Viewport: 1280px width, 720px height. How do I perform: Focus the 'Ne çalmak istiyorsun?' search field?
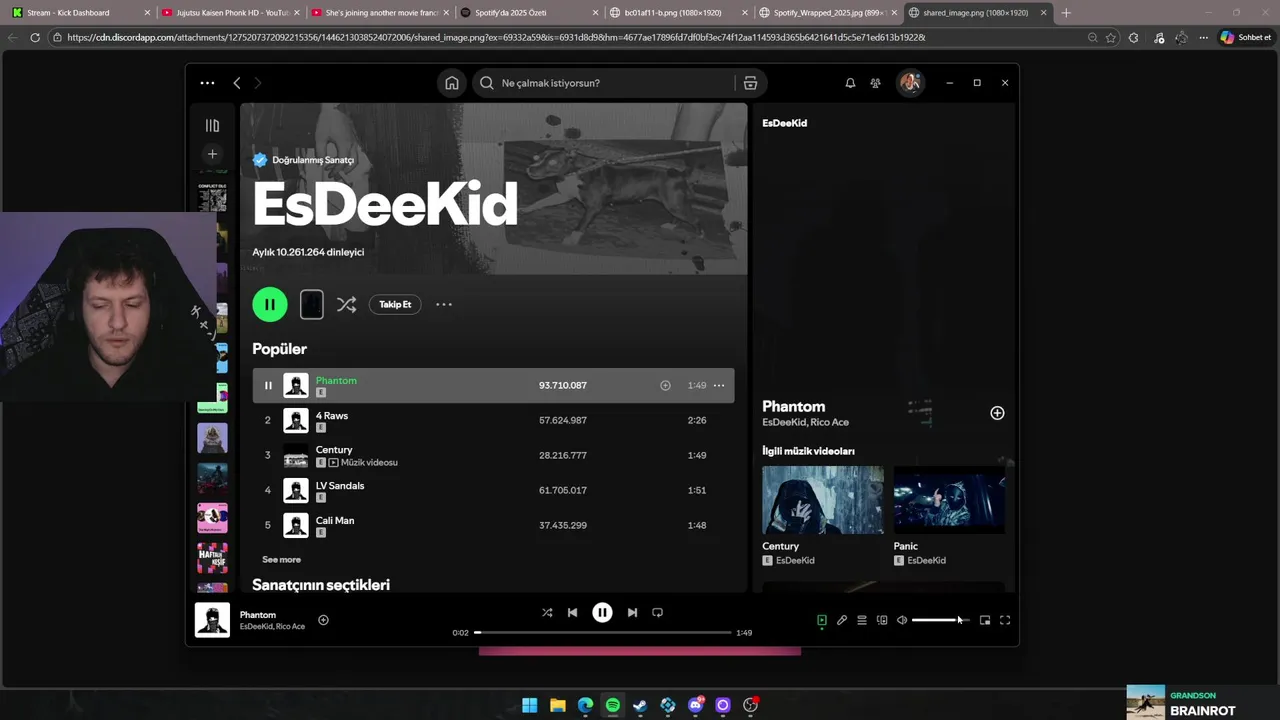pos(604,83)
